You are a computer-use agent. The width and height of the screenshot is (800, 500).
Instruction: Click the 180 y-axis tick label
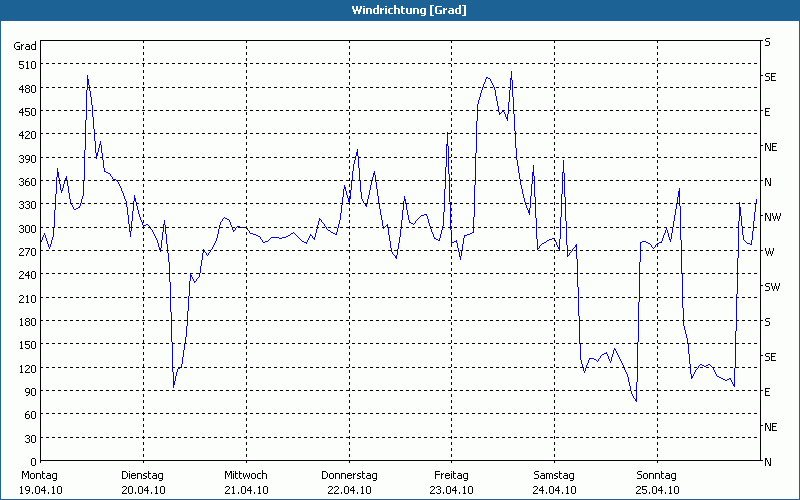[x=28, y=322]
